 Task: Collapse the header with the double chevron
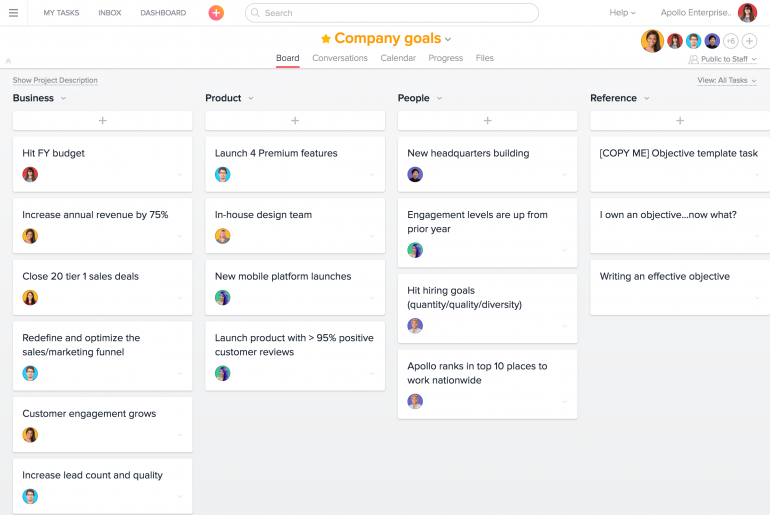coord(8,61)
